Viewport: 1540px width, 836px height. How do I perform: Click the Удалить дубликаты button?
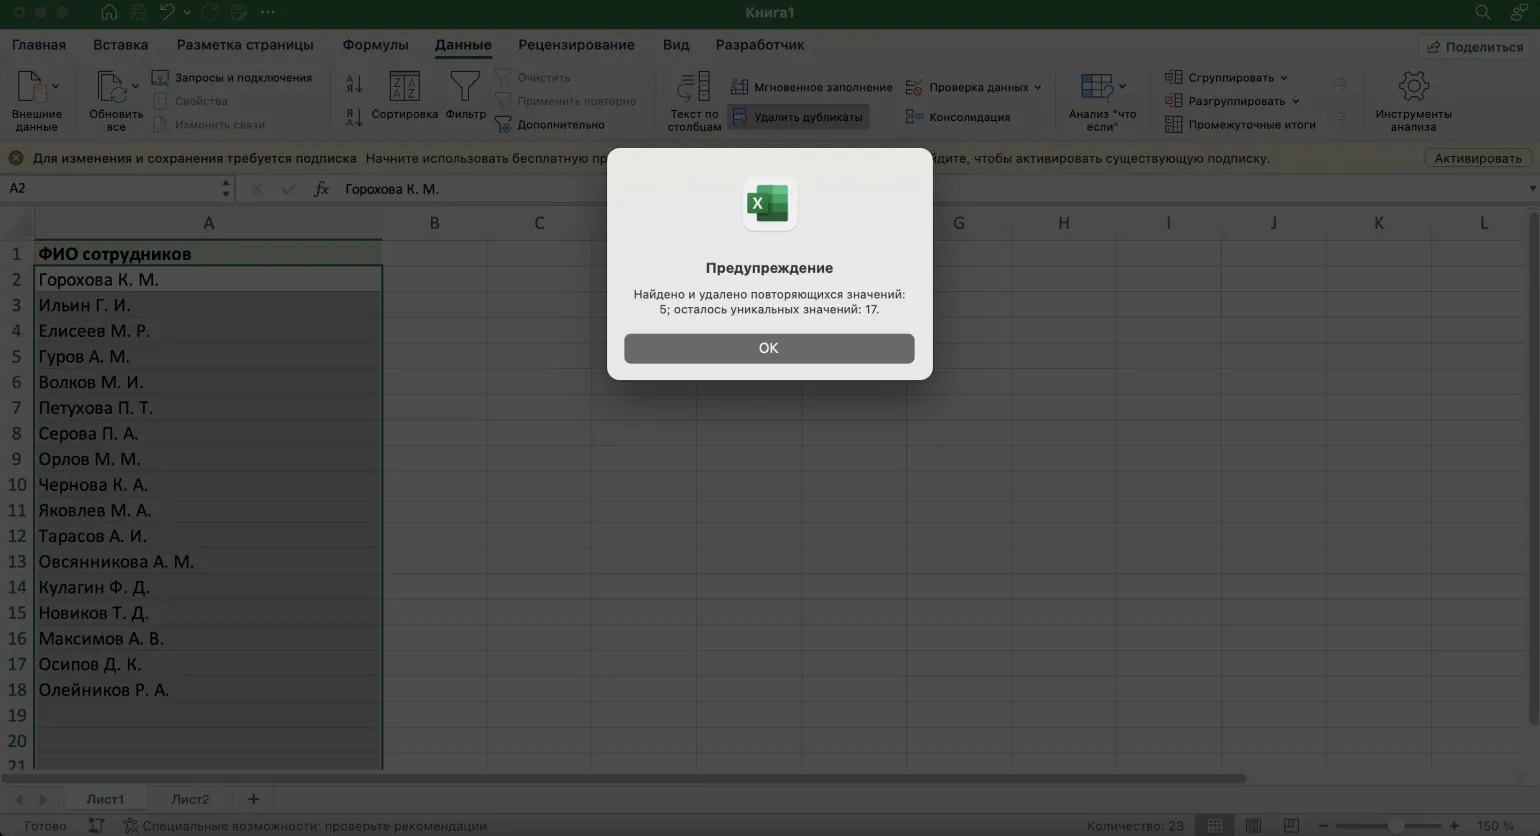797,117
